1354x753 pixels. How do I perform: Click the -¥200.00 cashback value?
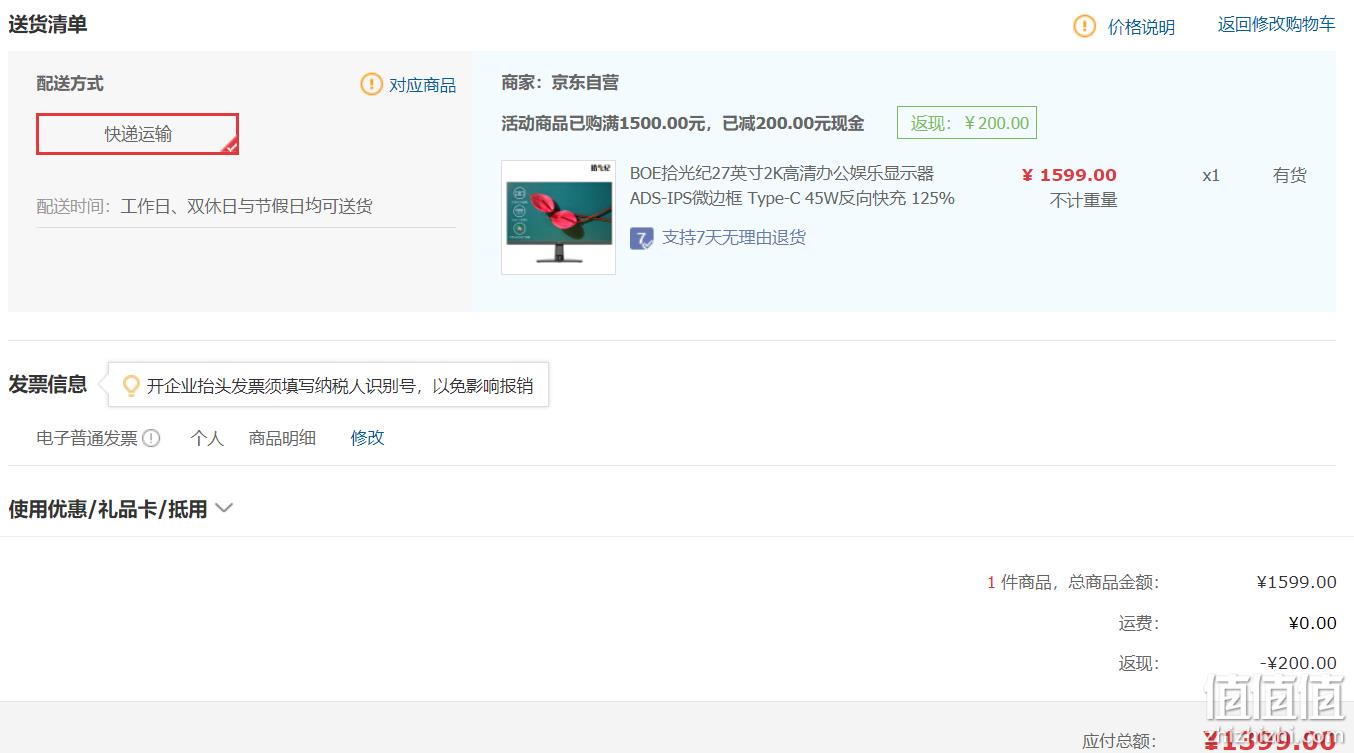coord(1298,663)
